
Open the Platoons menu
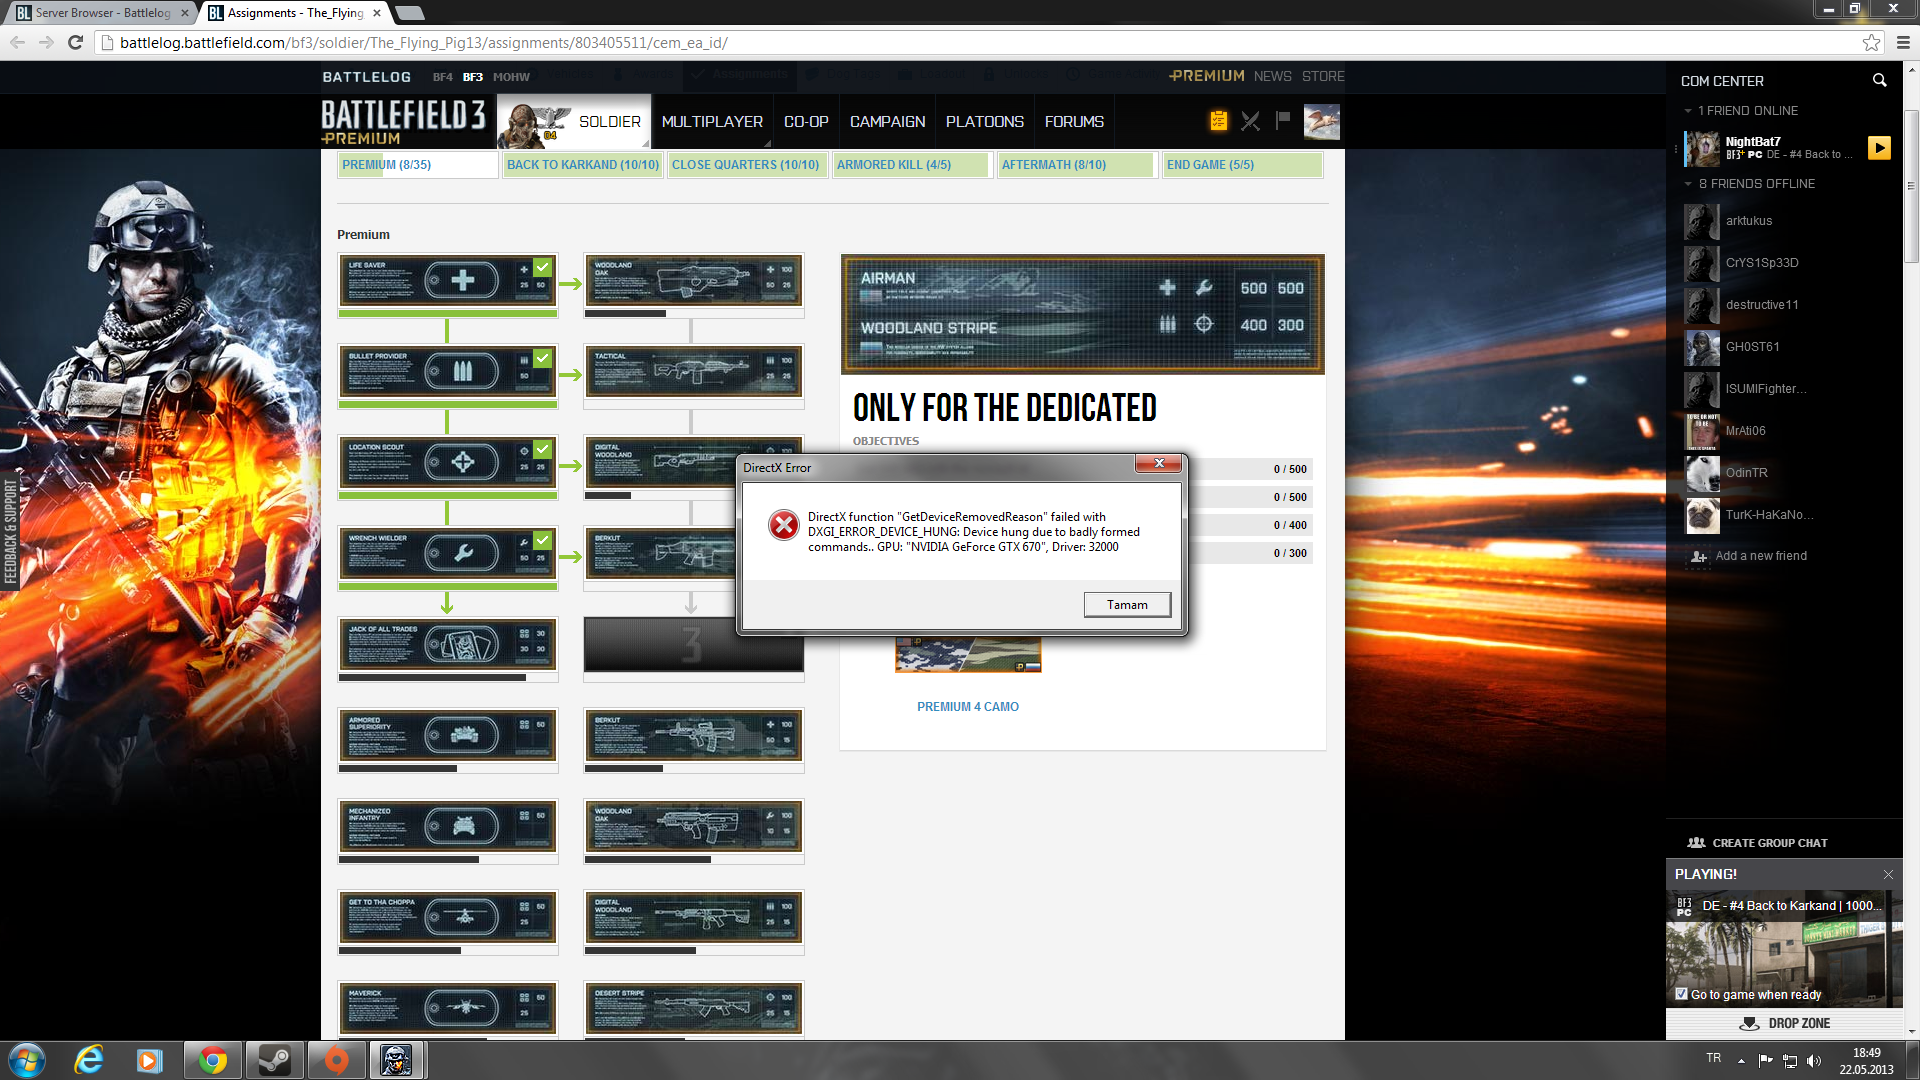point(985,122)
